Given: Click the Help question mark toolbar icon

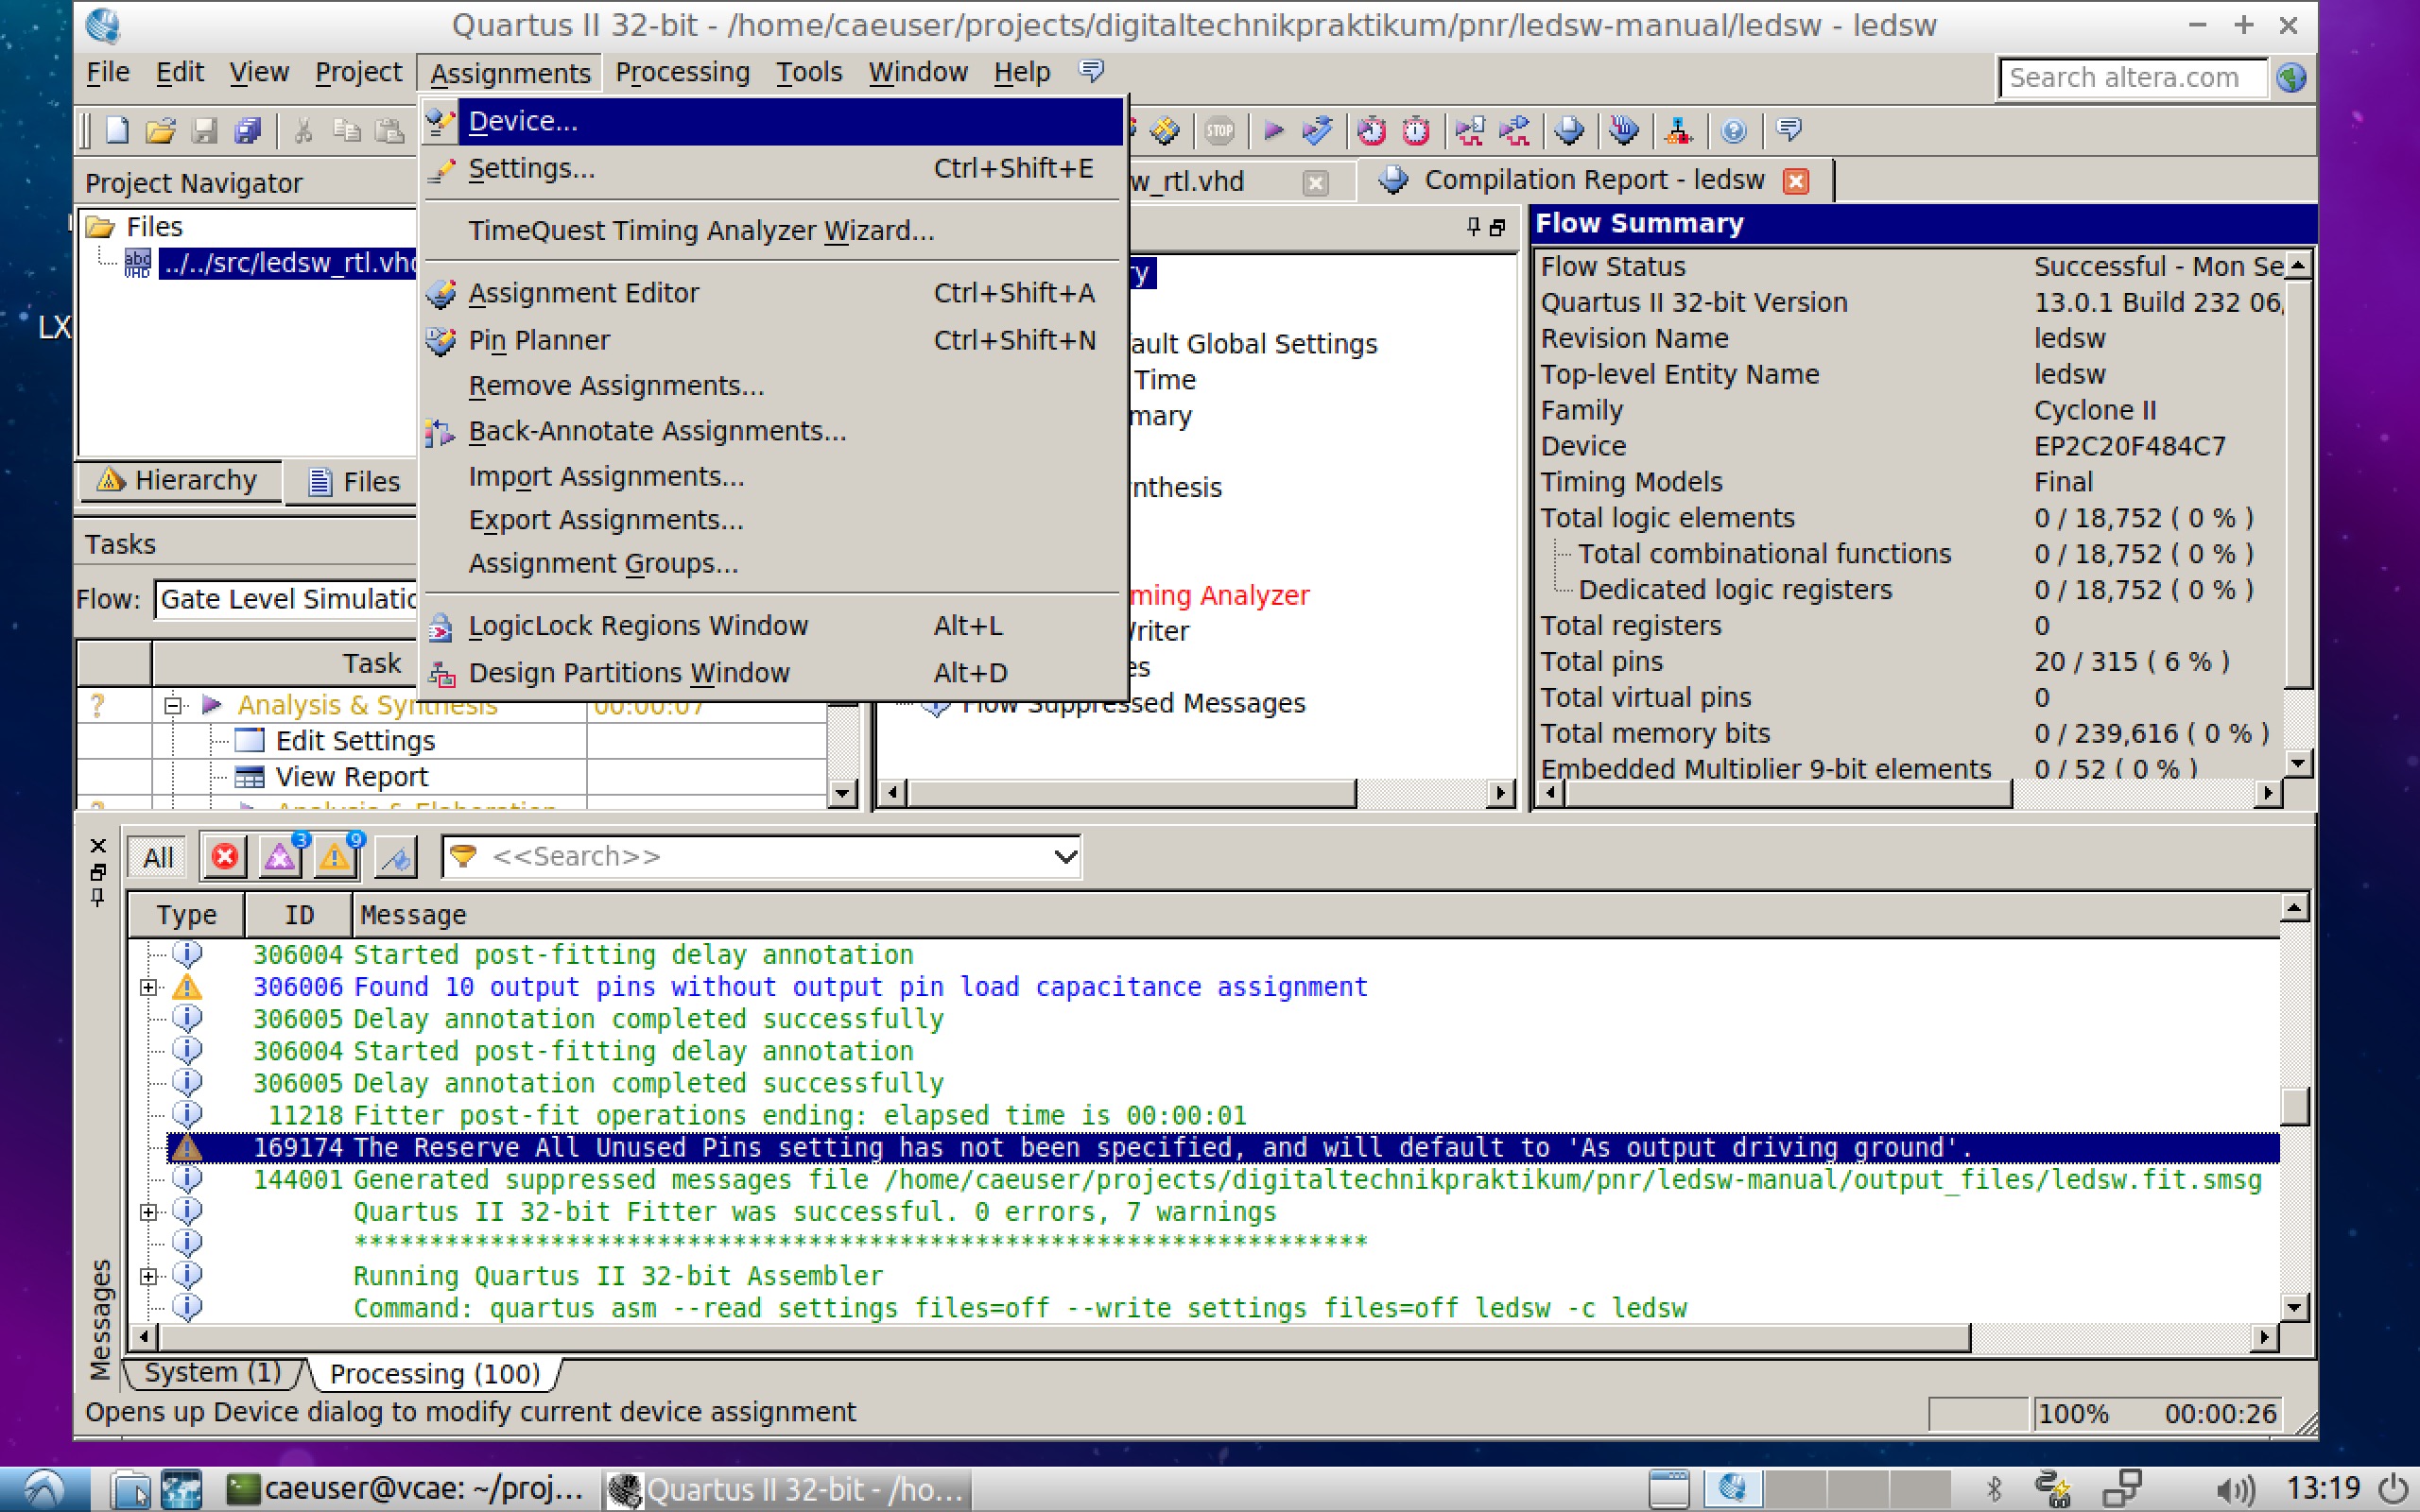Looking at the screenshot, I should pos(1733,130).
